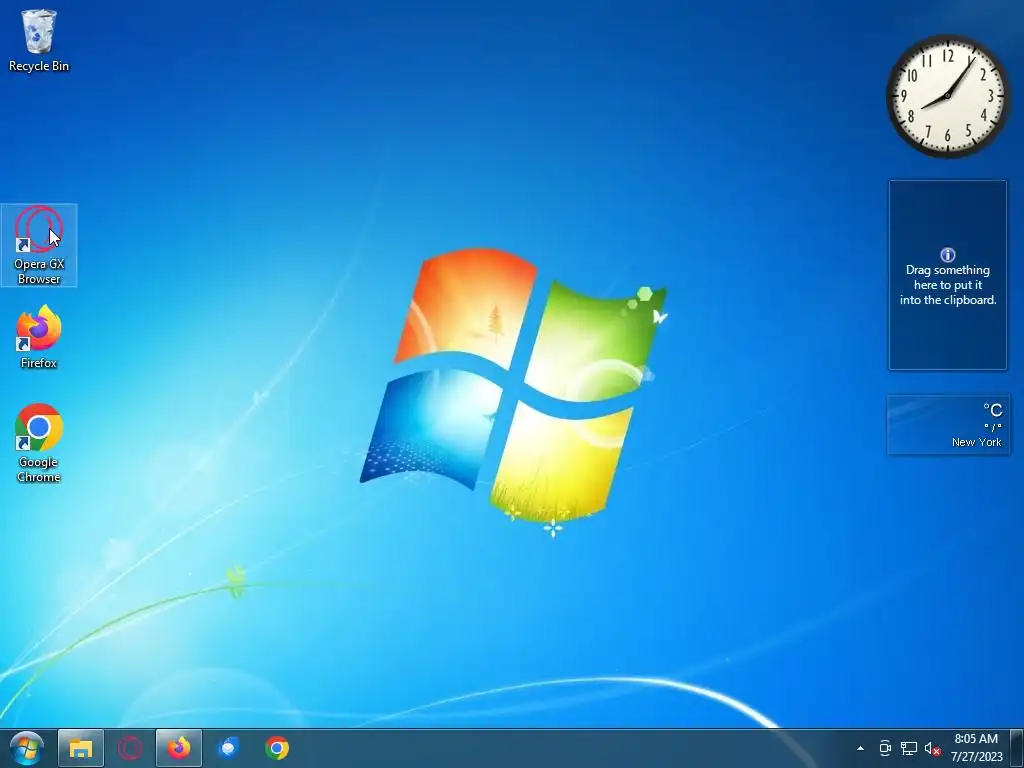Open the New York weather gadget
Image resolution: width=1024 pixels, height=768 pixels.
coord(948,424)
